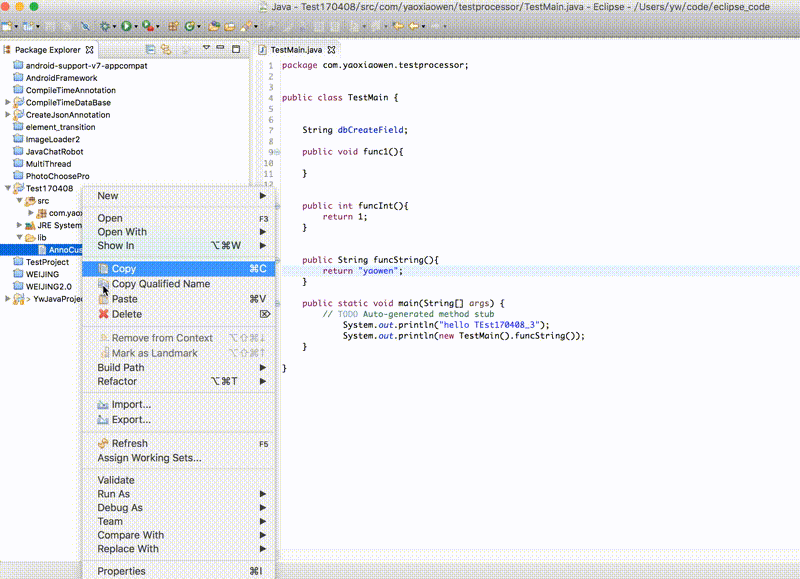Viewport: 800px width, 579px height.
Task: Choose Open from the context menu
Action: pyautogui.click(x=179, y=218)
